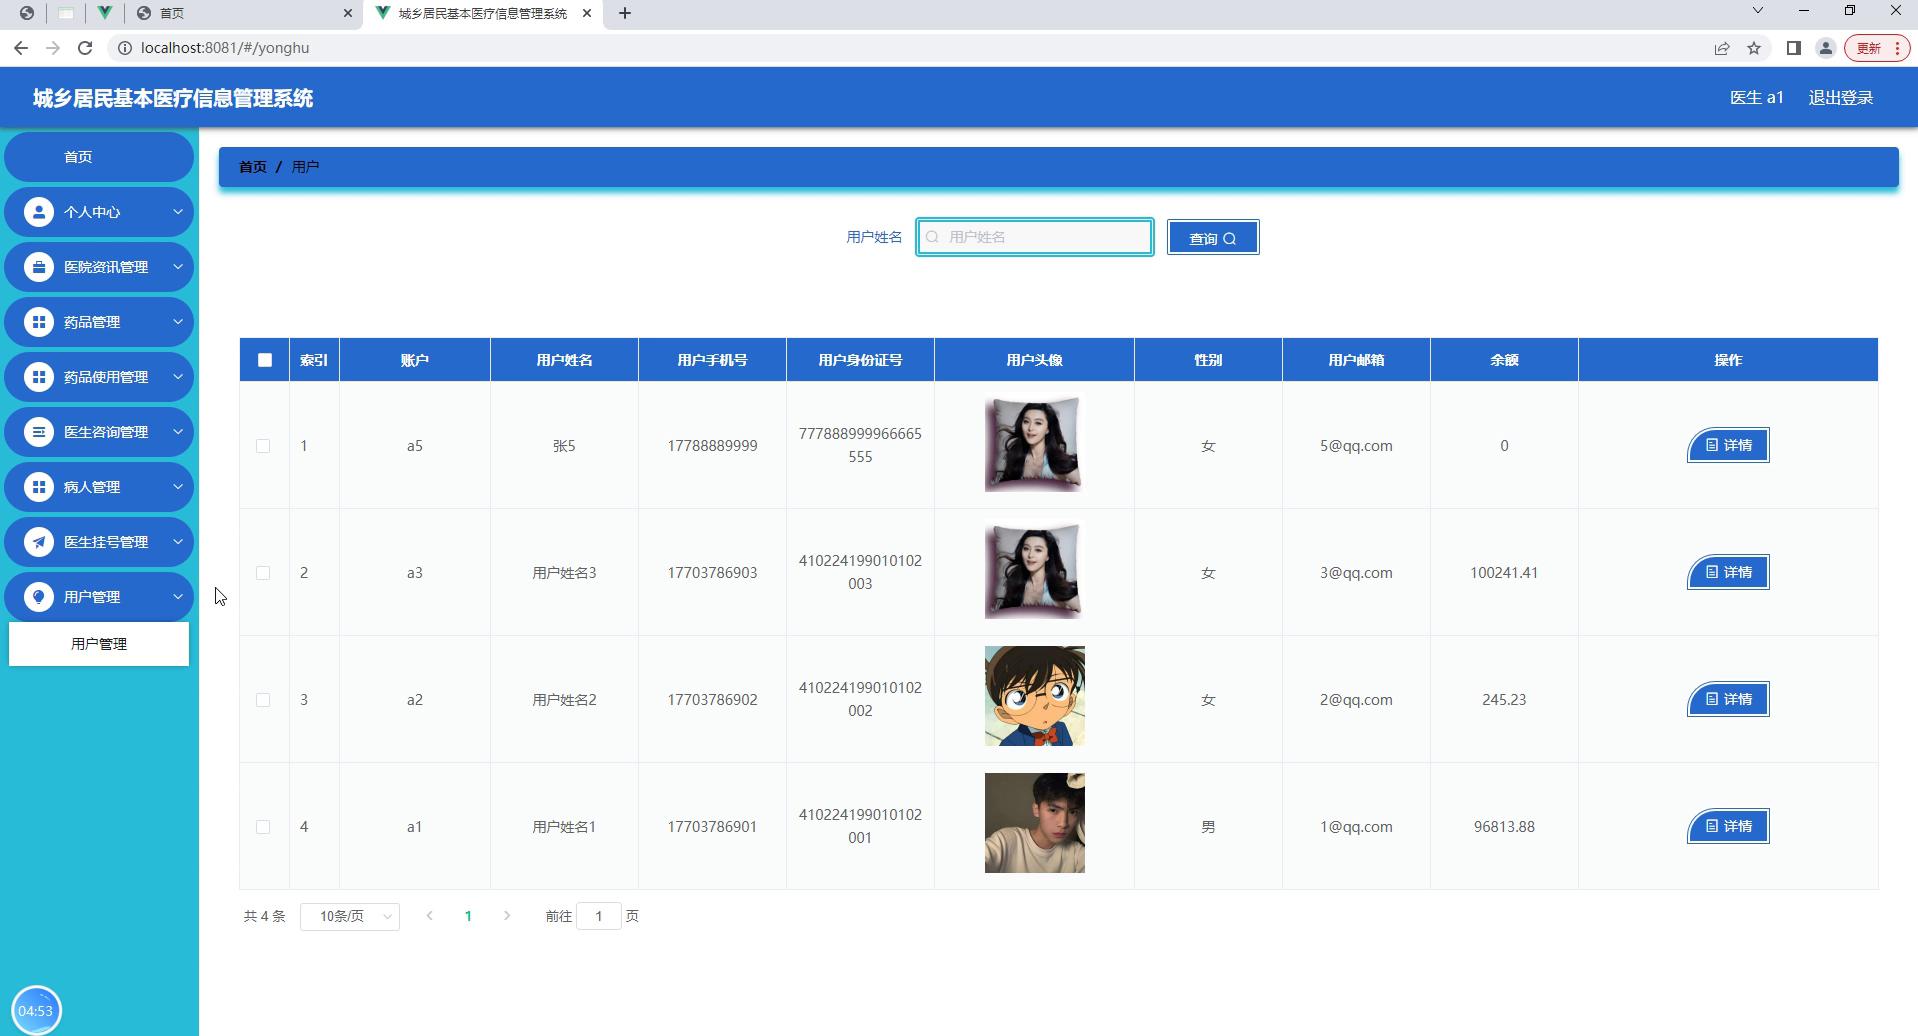Viewport: 1918px width, 1036px height.
Task: Reload the page with refresh icon
Action: (x=85, y=48)
